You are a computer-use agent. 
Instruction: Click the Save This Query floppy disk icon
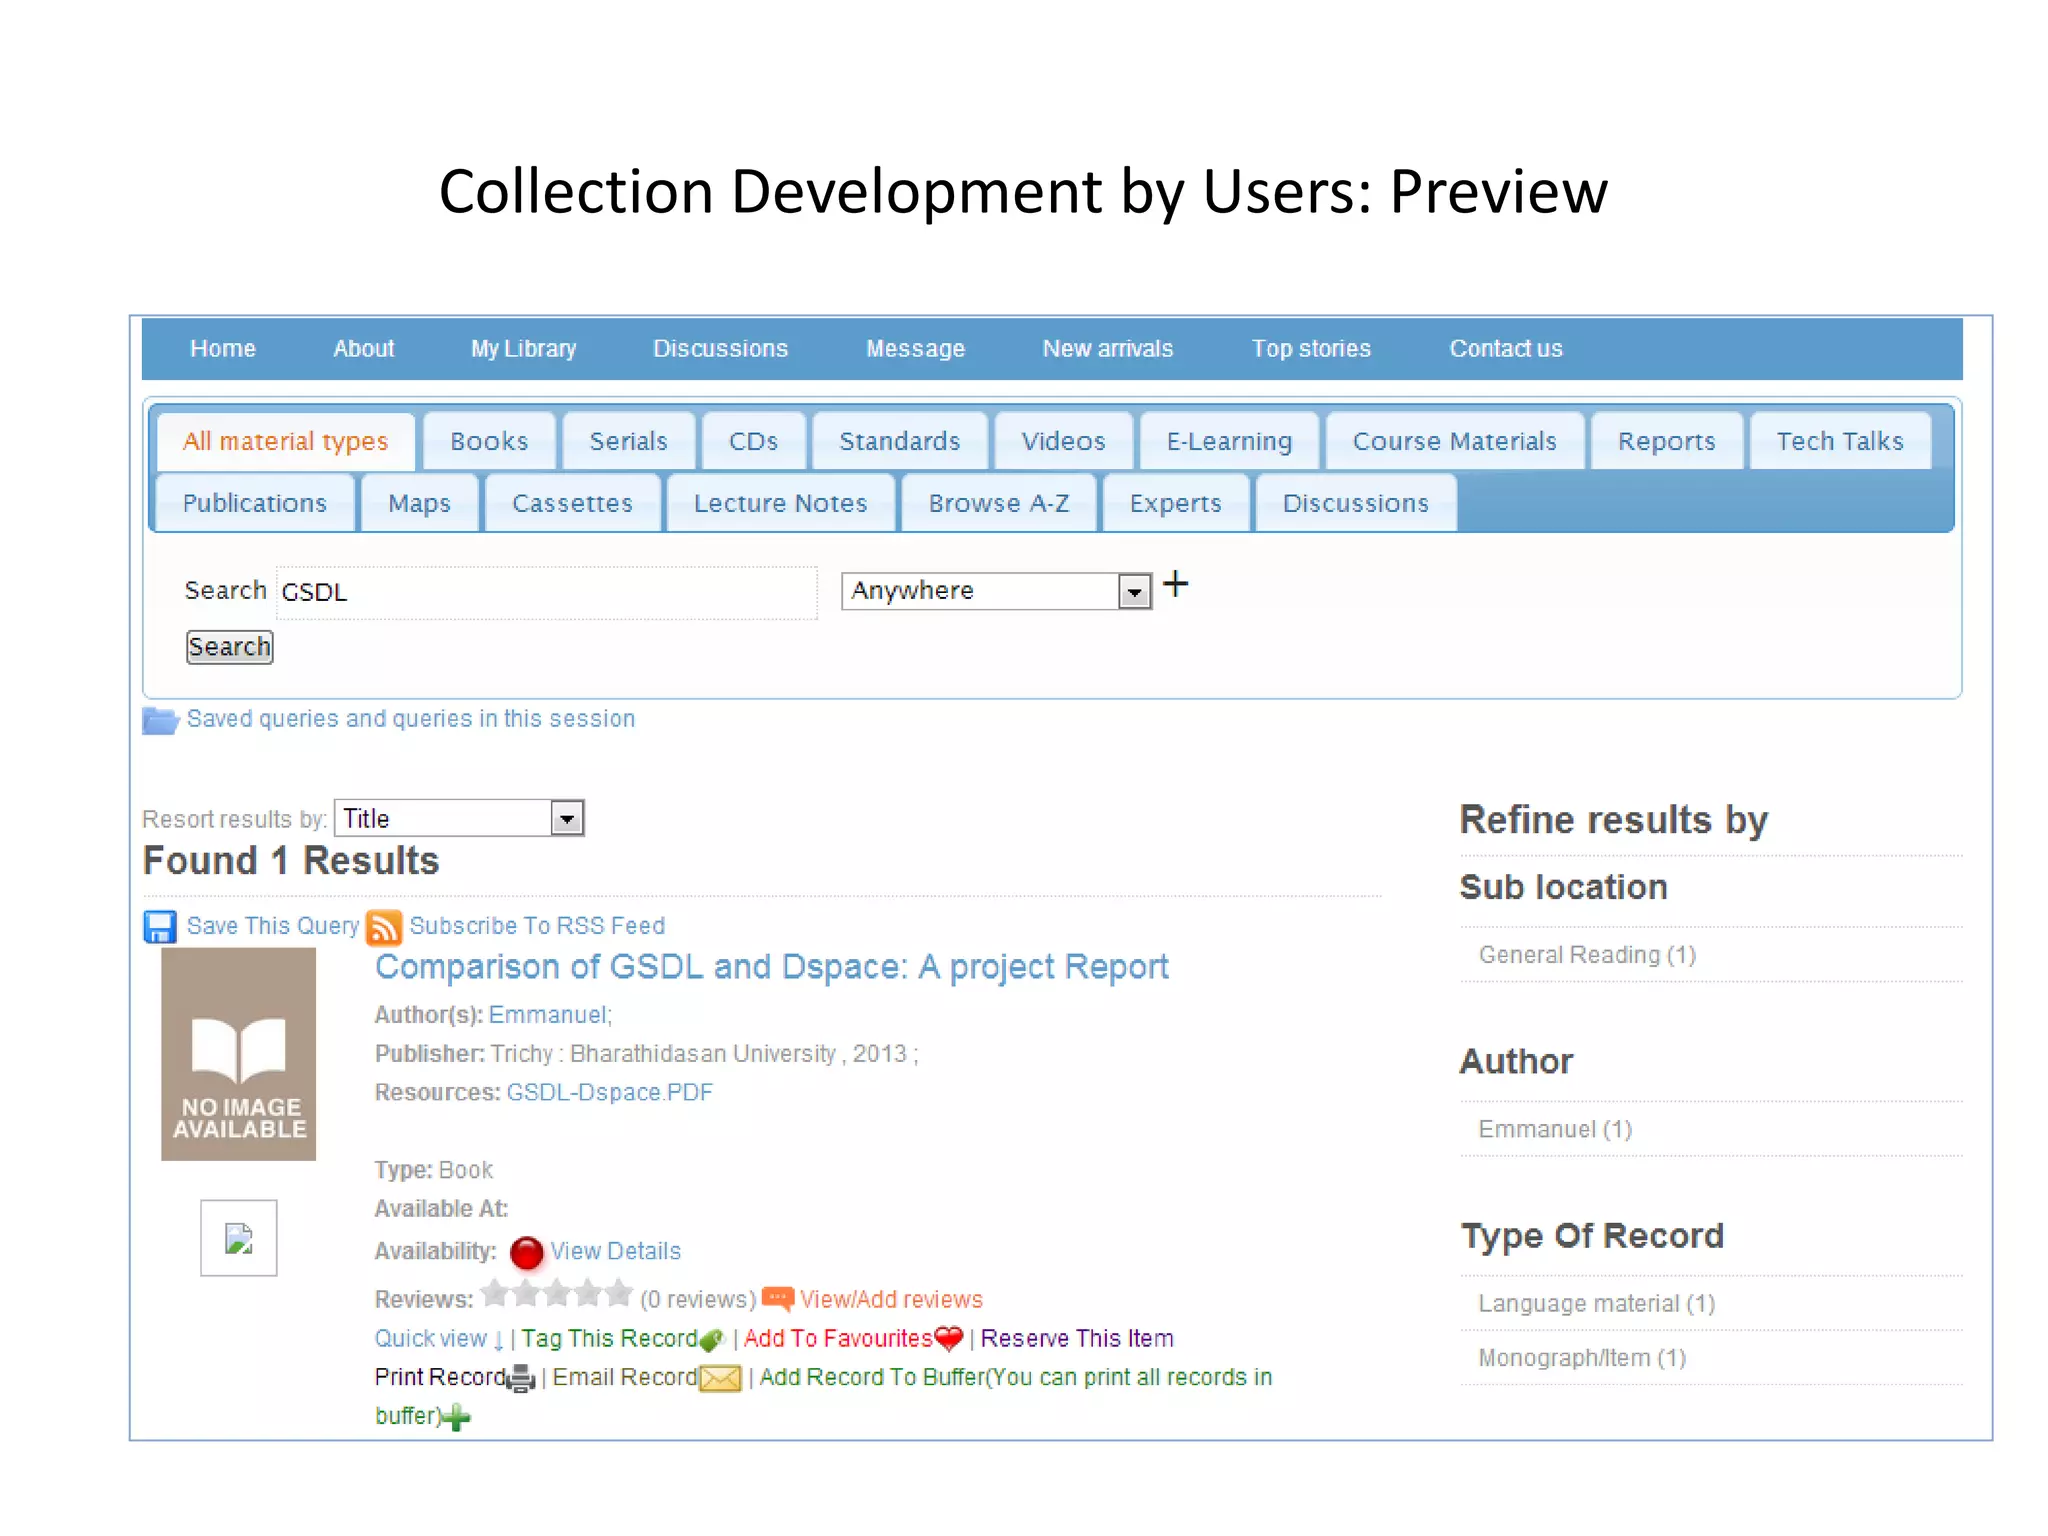160,927
